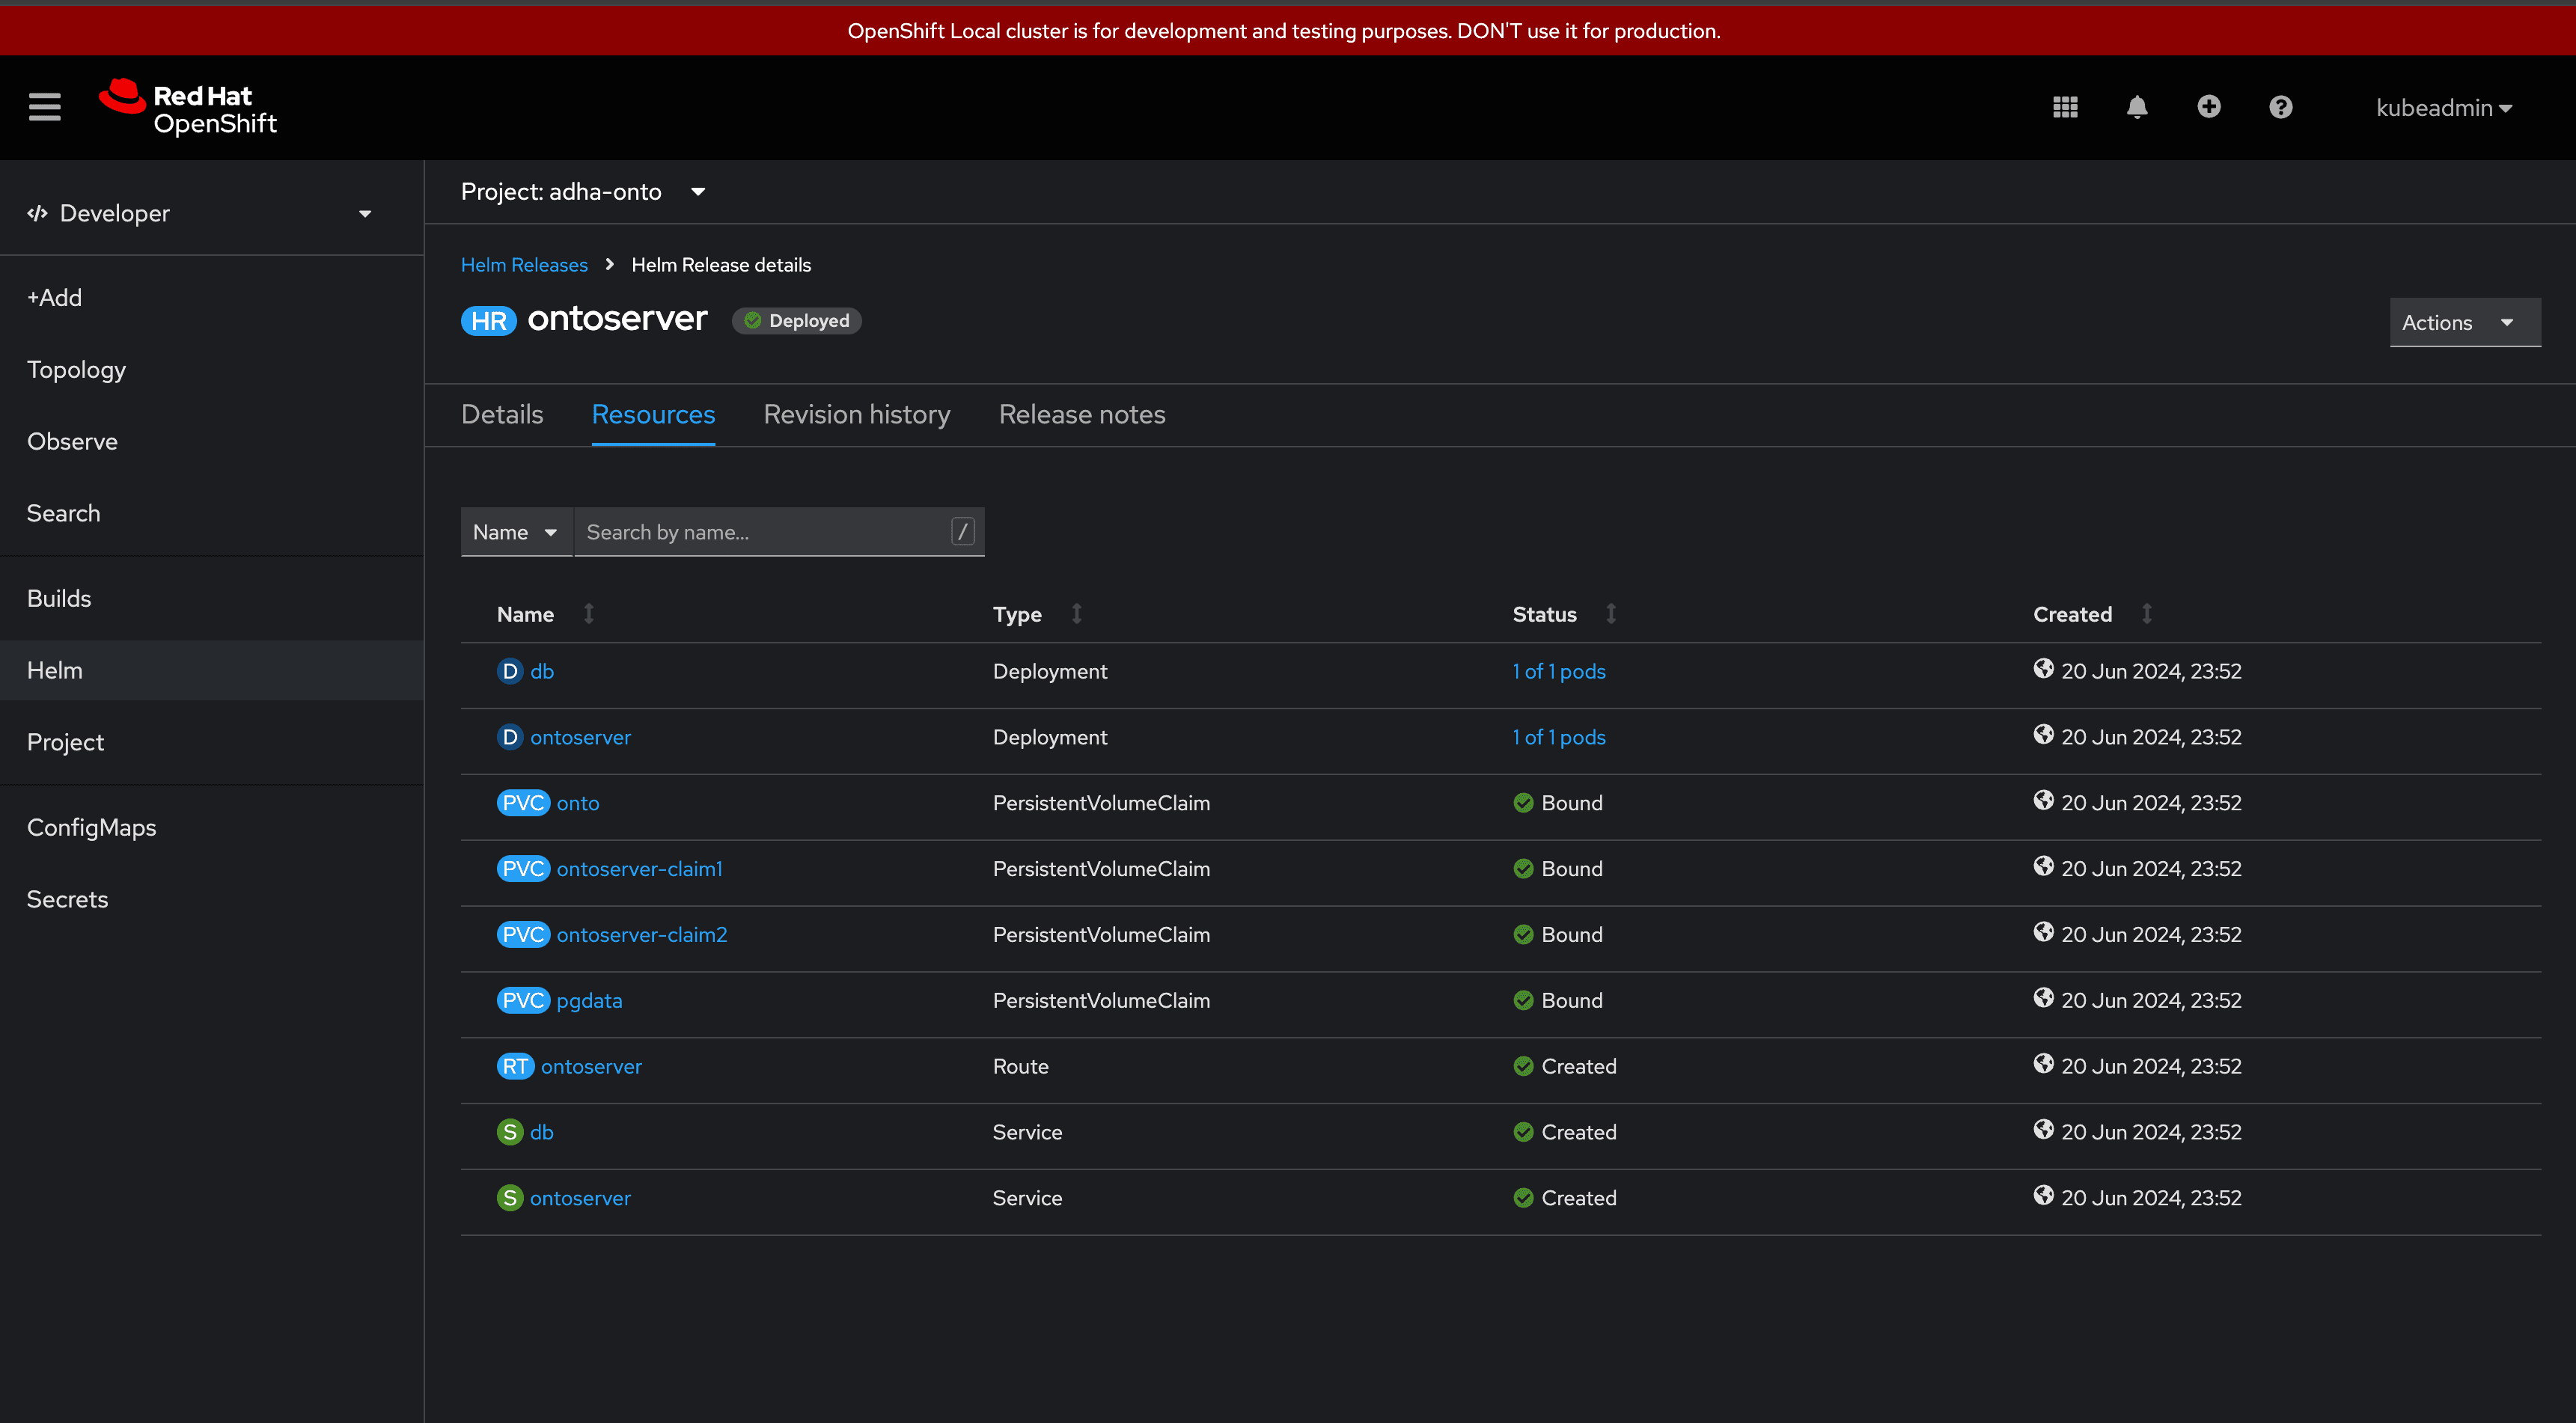Click the kubeadmin user account expander
The image size is (2576, 1423).
2443,107
